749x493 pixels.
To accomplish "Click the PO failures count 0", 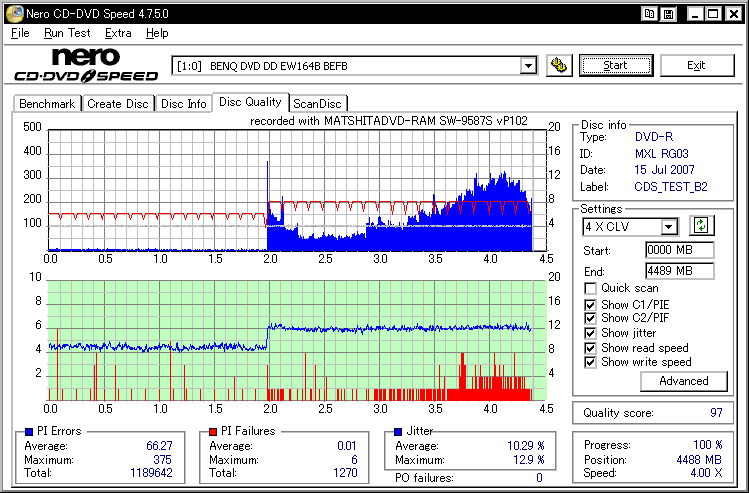I will 539,478.
